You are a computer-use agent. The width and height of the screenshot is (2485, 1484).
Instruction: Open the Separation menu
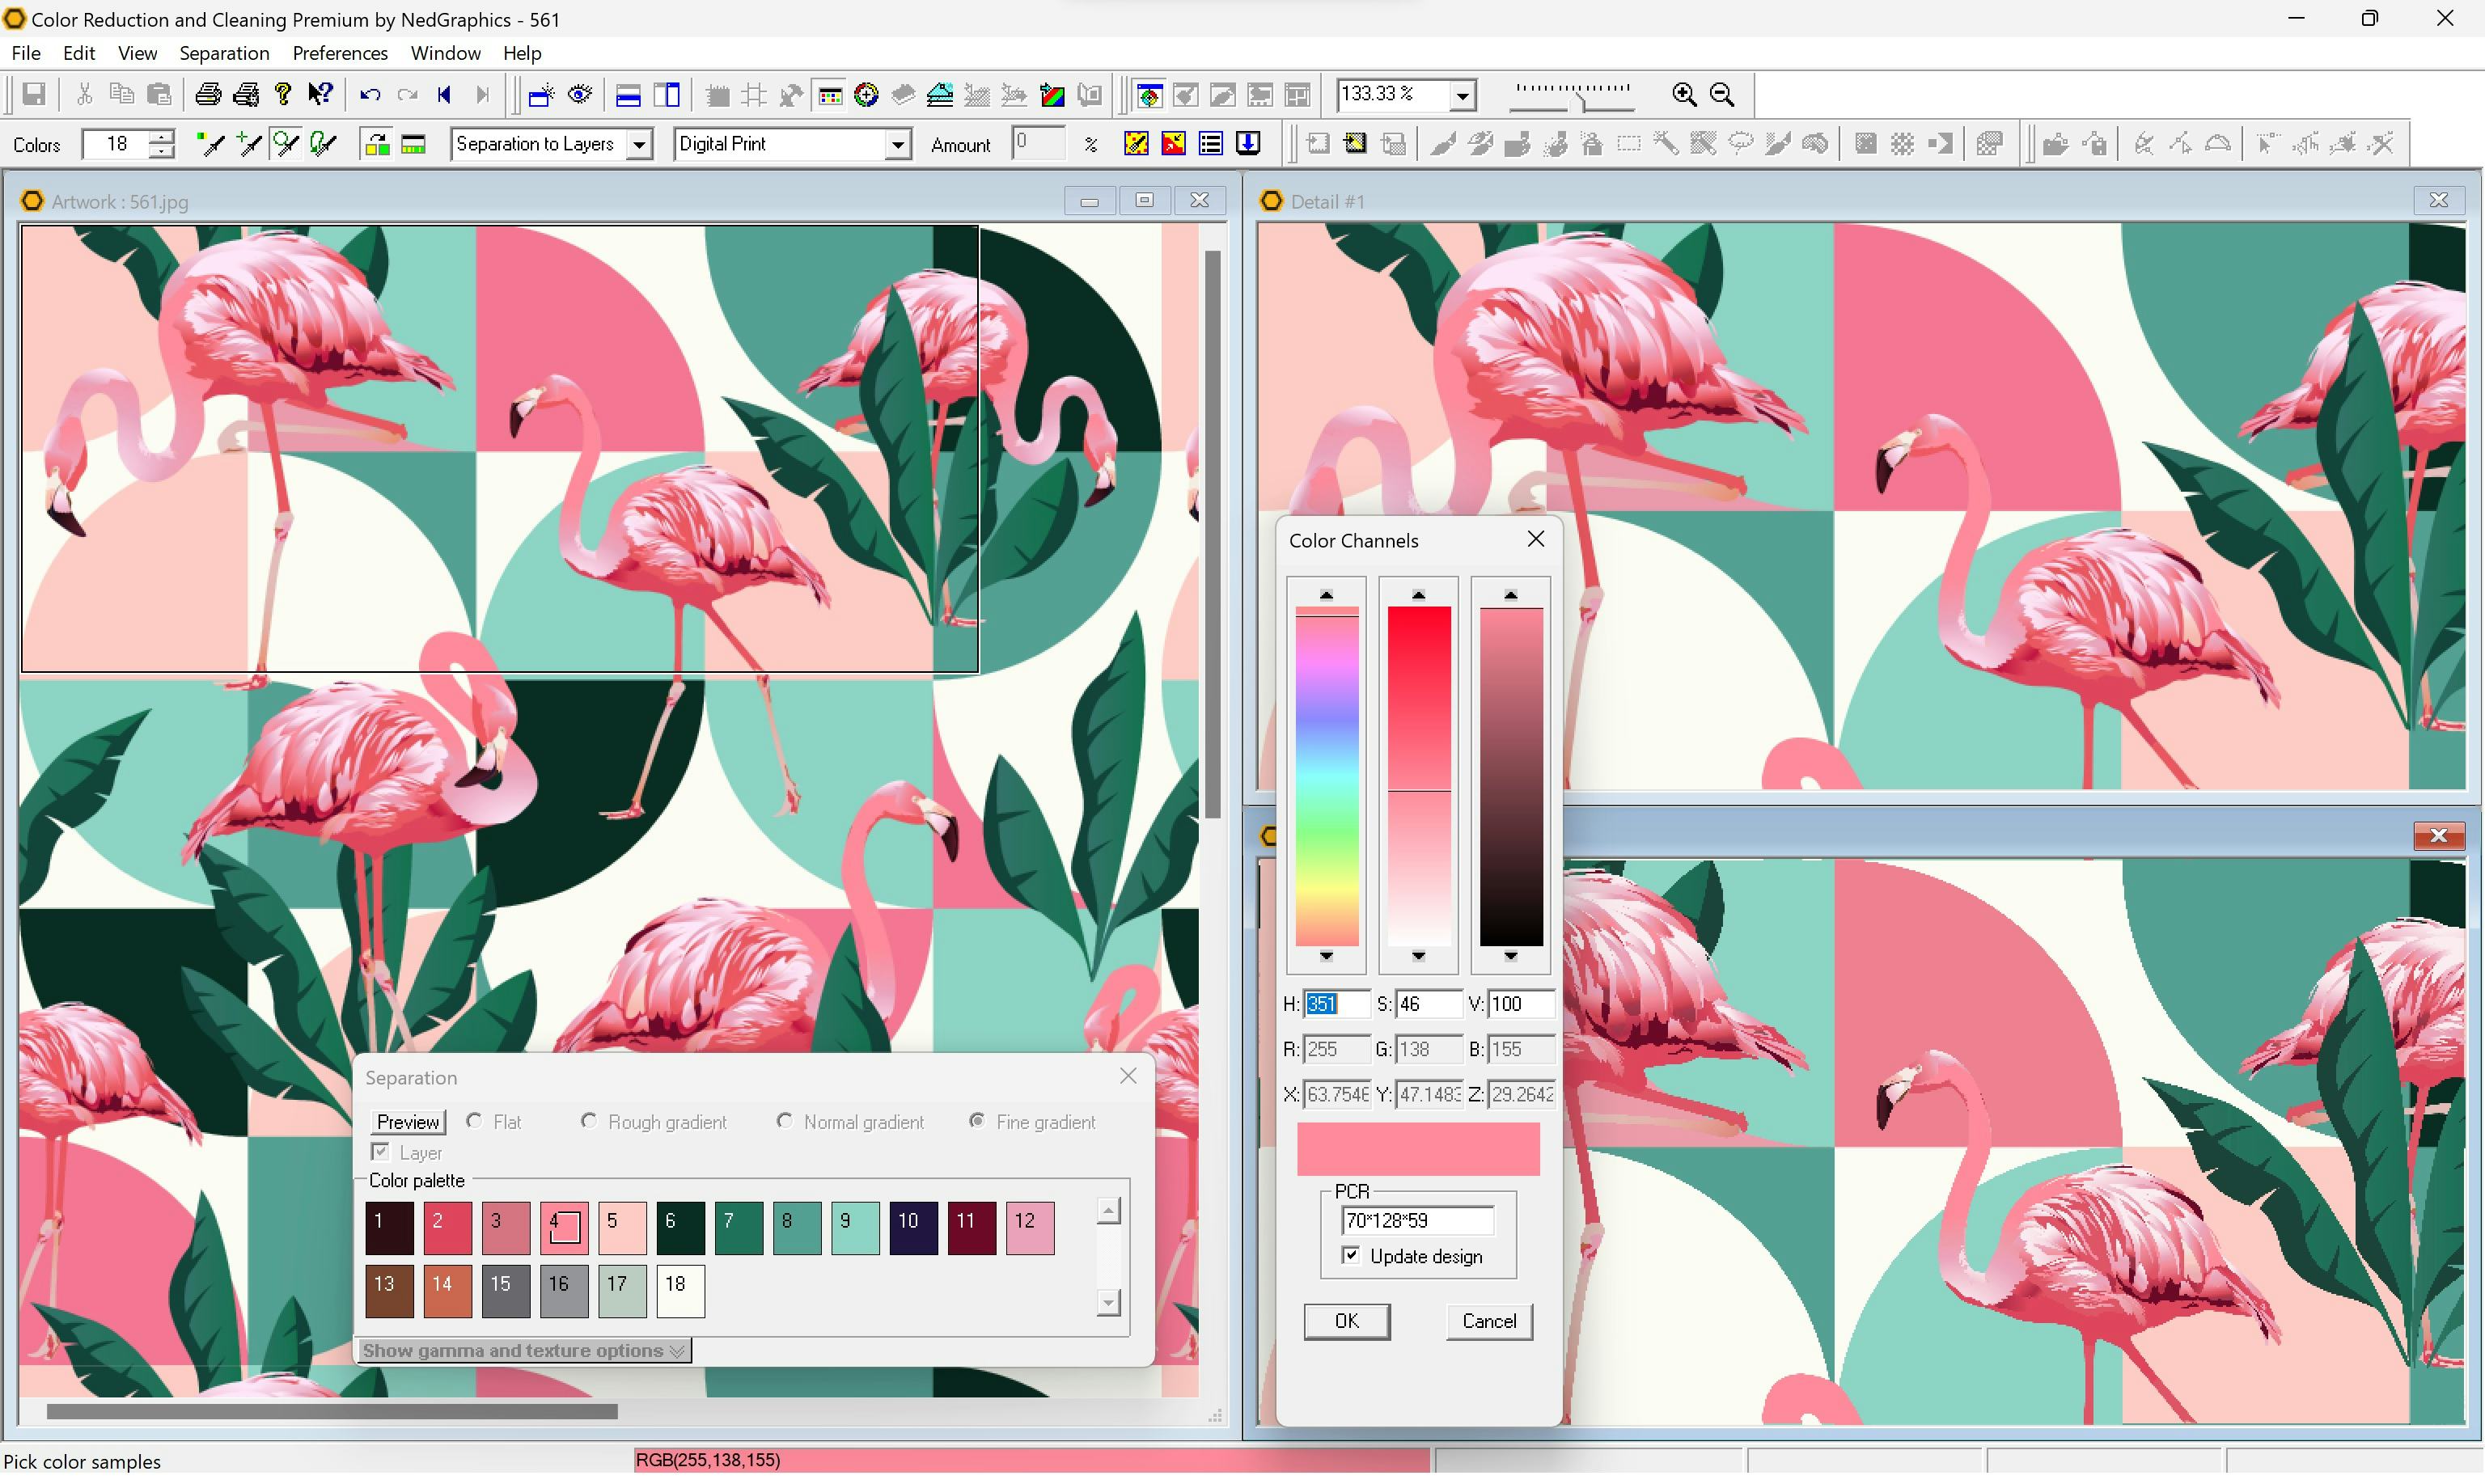click(224, 53)
